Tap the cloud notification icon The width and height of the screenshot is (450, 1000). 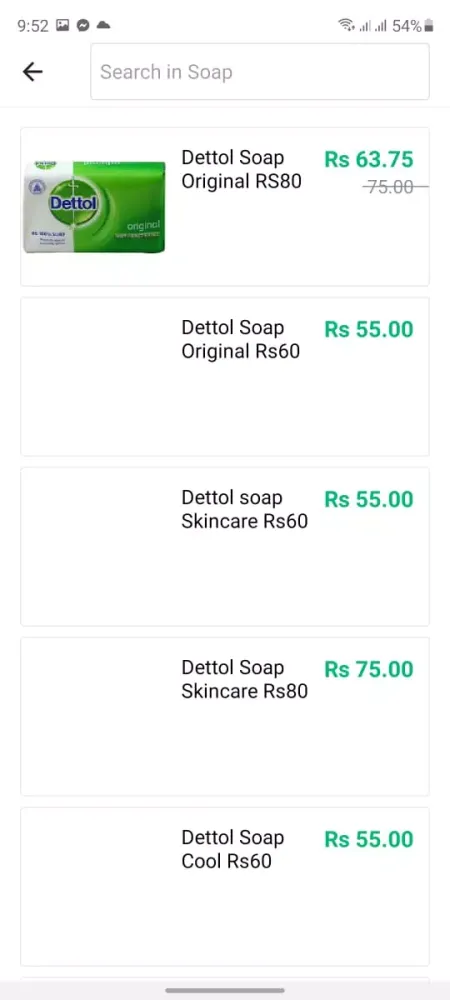click(x=103, y=26)
